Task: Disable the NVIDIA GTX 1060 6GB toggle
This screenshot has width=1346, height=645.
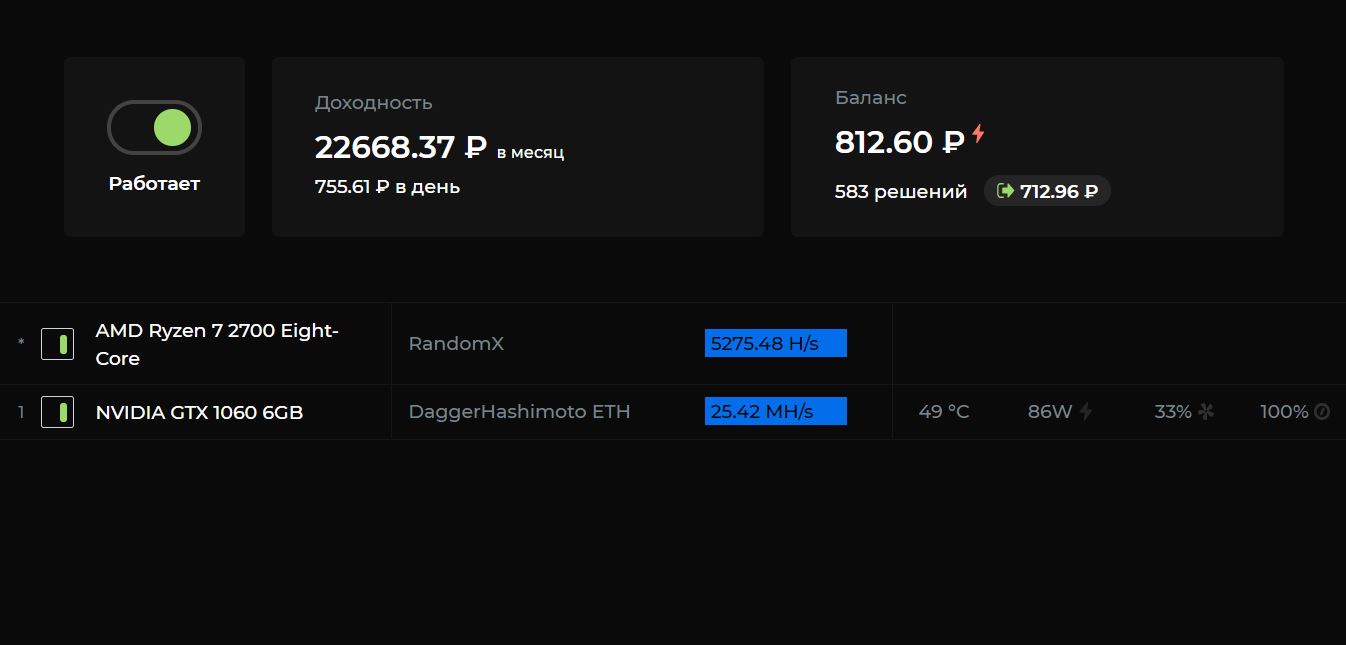Action: [x=57, y=412]
